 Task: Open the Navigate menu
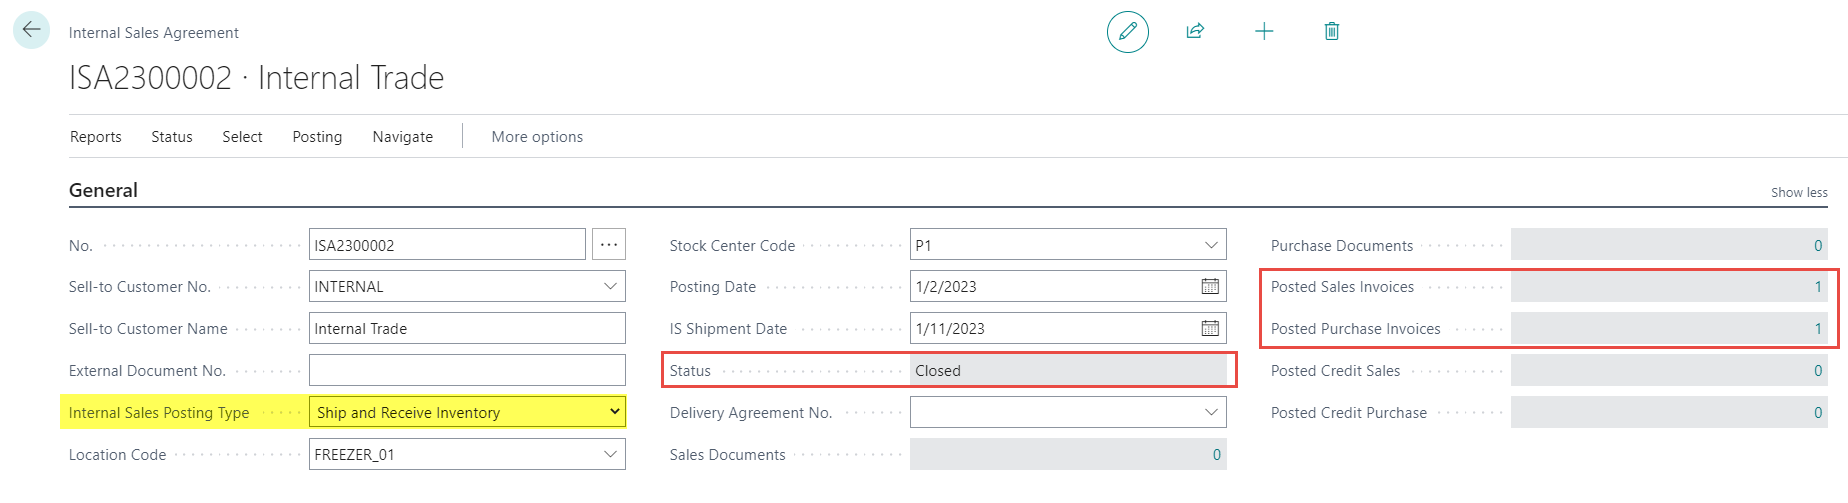[x=402, y=137]
